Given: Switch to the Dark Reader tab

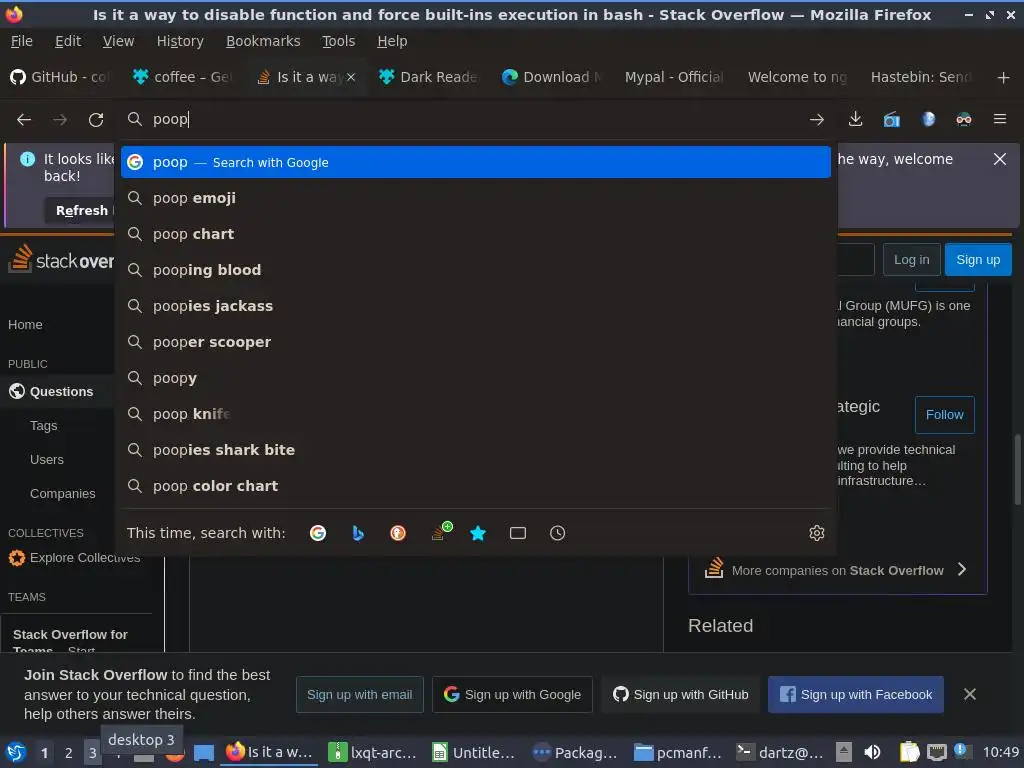Looking at the screenshot, I should coord(429,77).
